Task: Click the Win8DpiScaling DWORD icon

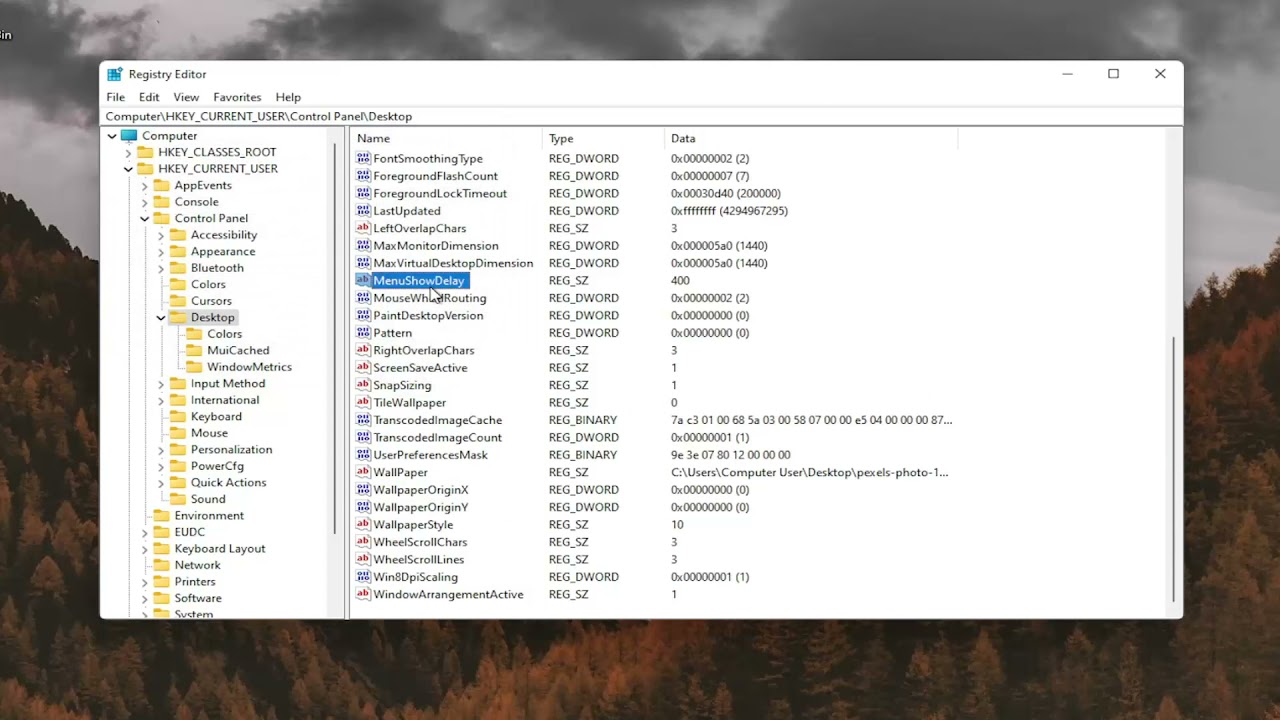Action: click(364, 577)
